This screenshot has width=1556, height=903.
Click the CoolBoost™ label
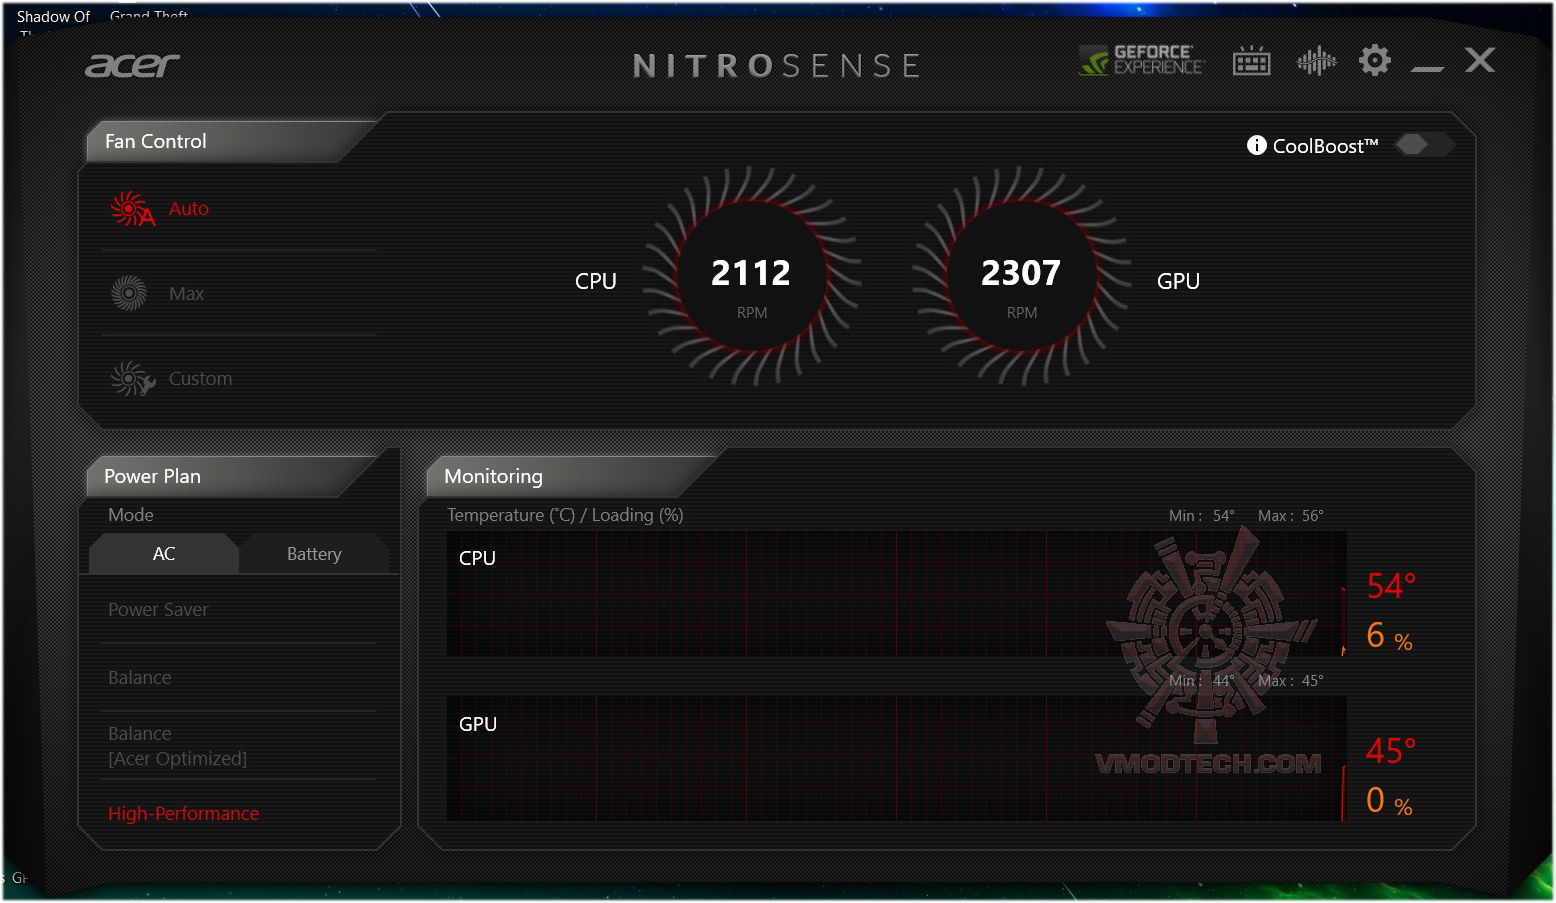click(x=1325, y=146)
